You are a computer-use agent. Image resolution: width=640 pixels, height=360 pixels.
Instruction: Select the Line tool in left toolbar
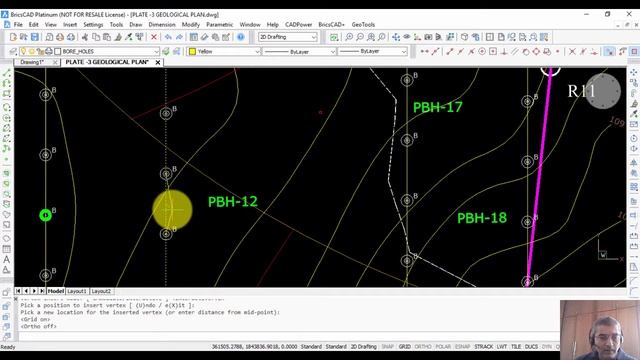tap(7, 73)
